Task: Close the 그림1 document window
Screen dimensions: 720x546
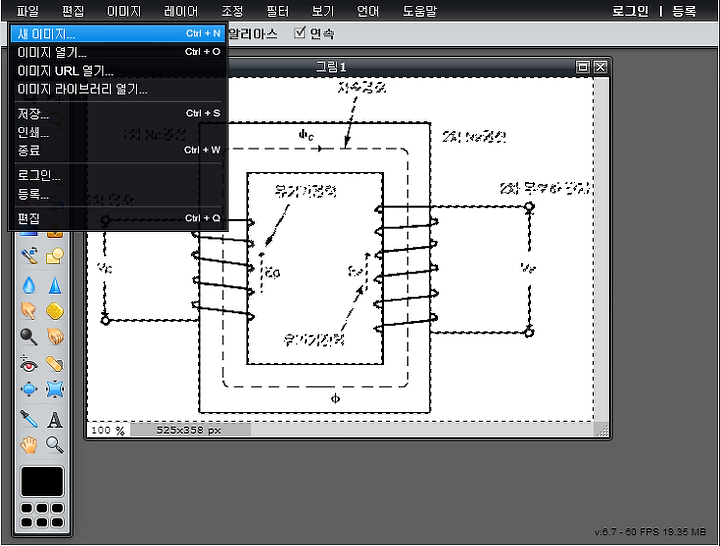Action: click(x=600, y=67)
